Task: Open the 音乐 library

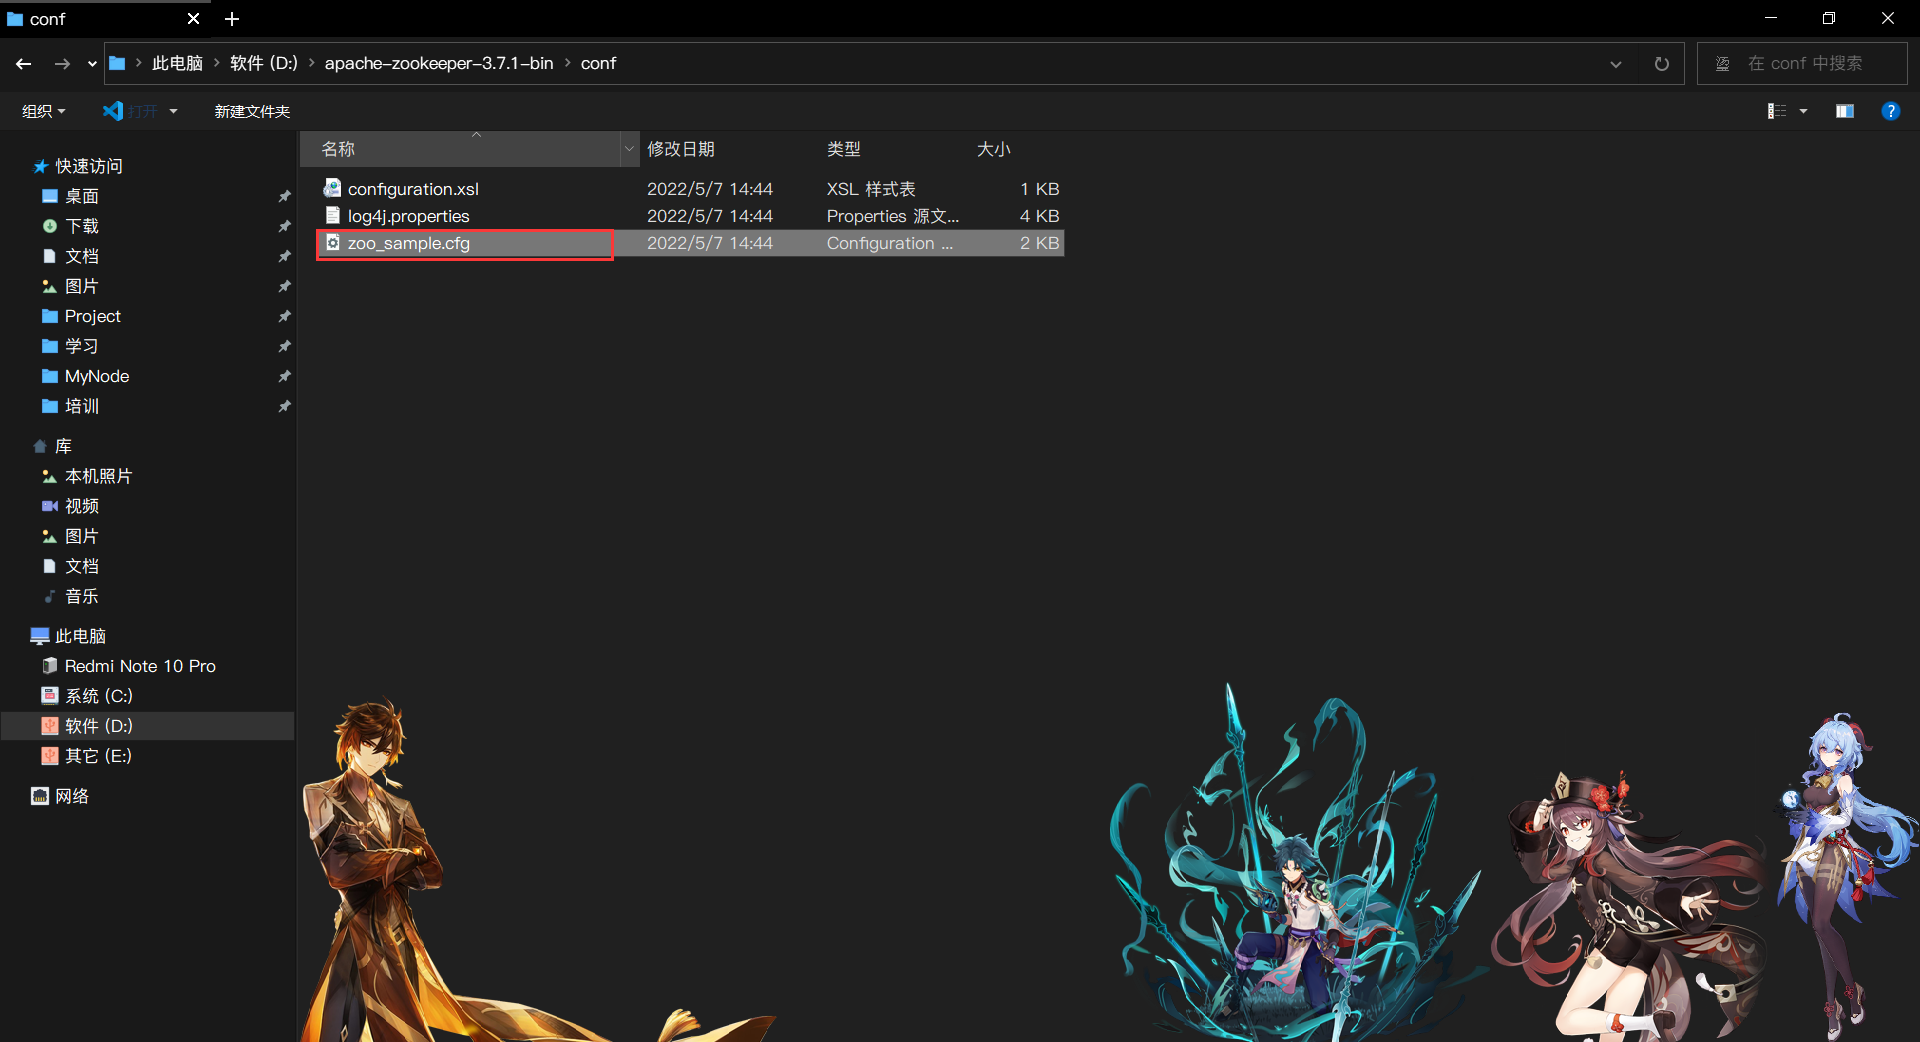Action: [82, 596]
